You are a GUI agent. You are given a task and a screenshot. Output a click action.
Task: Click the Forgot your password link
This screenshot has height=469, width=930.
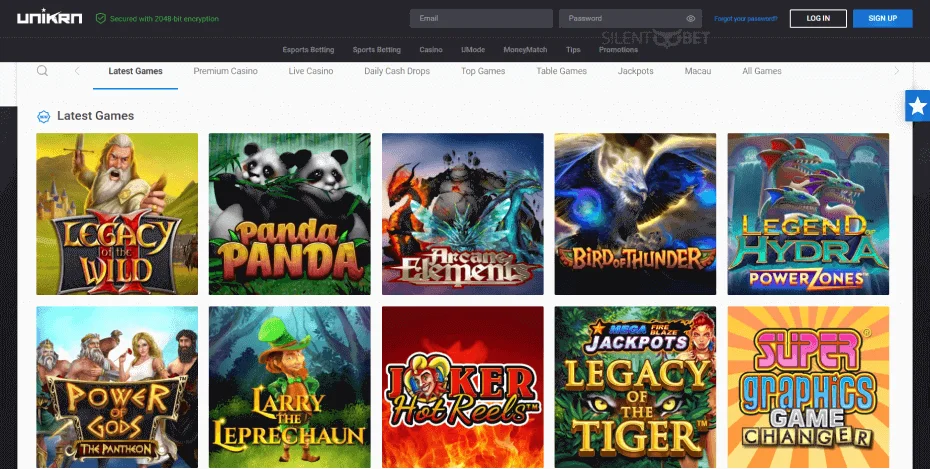click(746, 18)
